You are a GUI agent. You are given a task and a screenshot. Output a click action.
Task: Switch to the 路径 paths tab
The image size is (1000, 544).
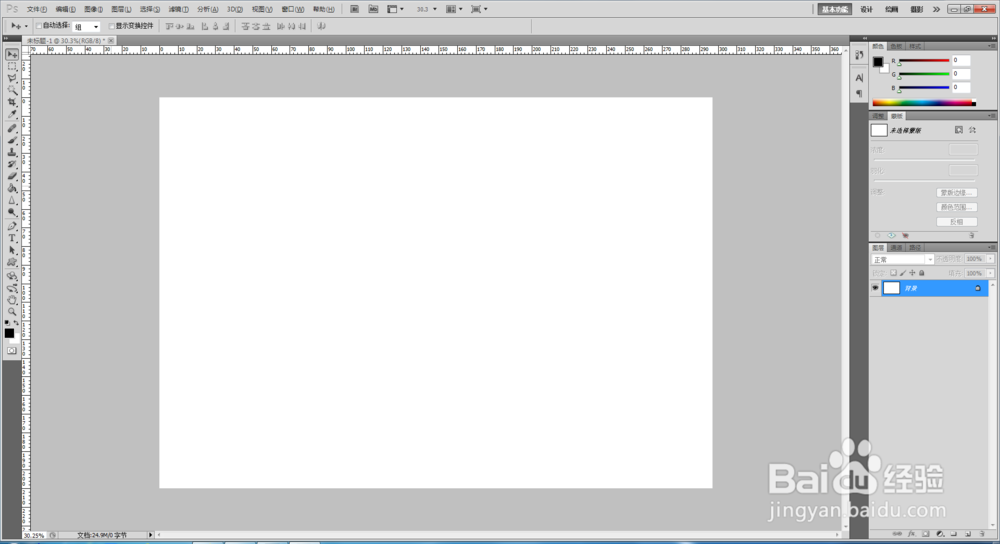click(x=915, y=247)
